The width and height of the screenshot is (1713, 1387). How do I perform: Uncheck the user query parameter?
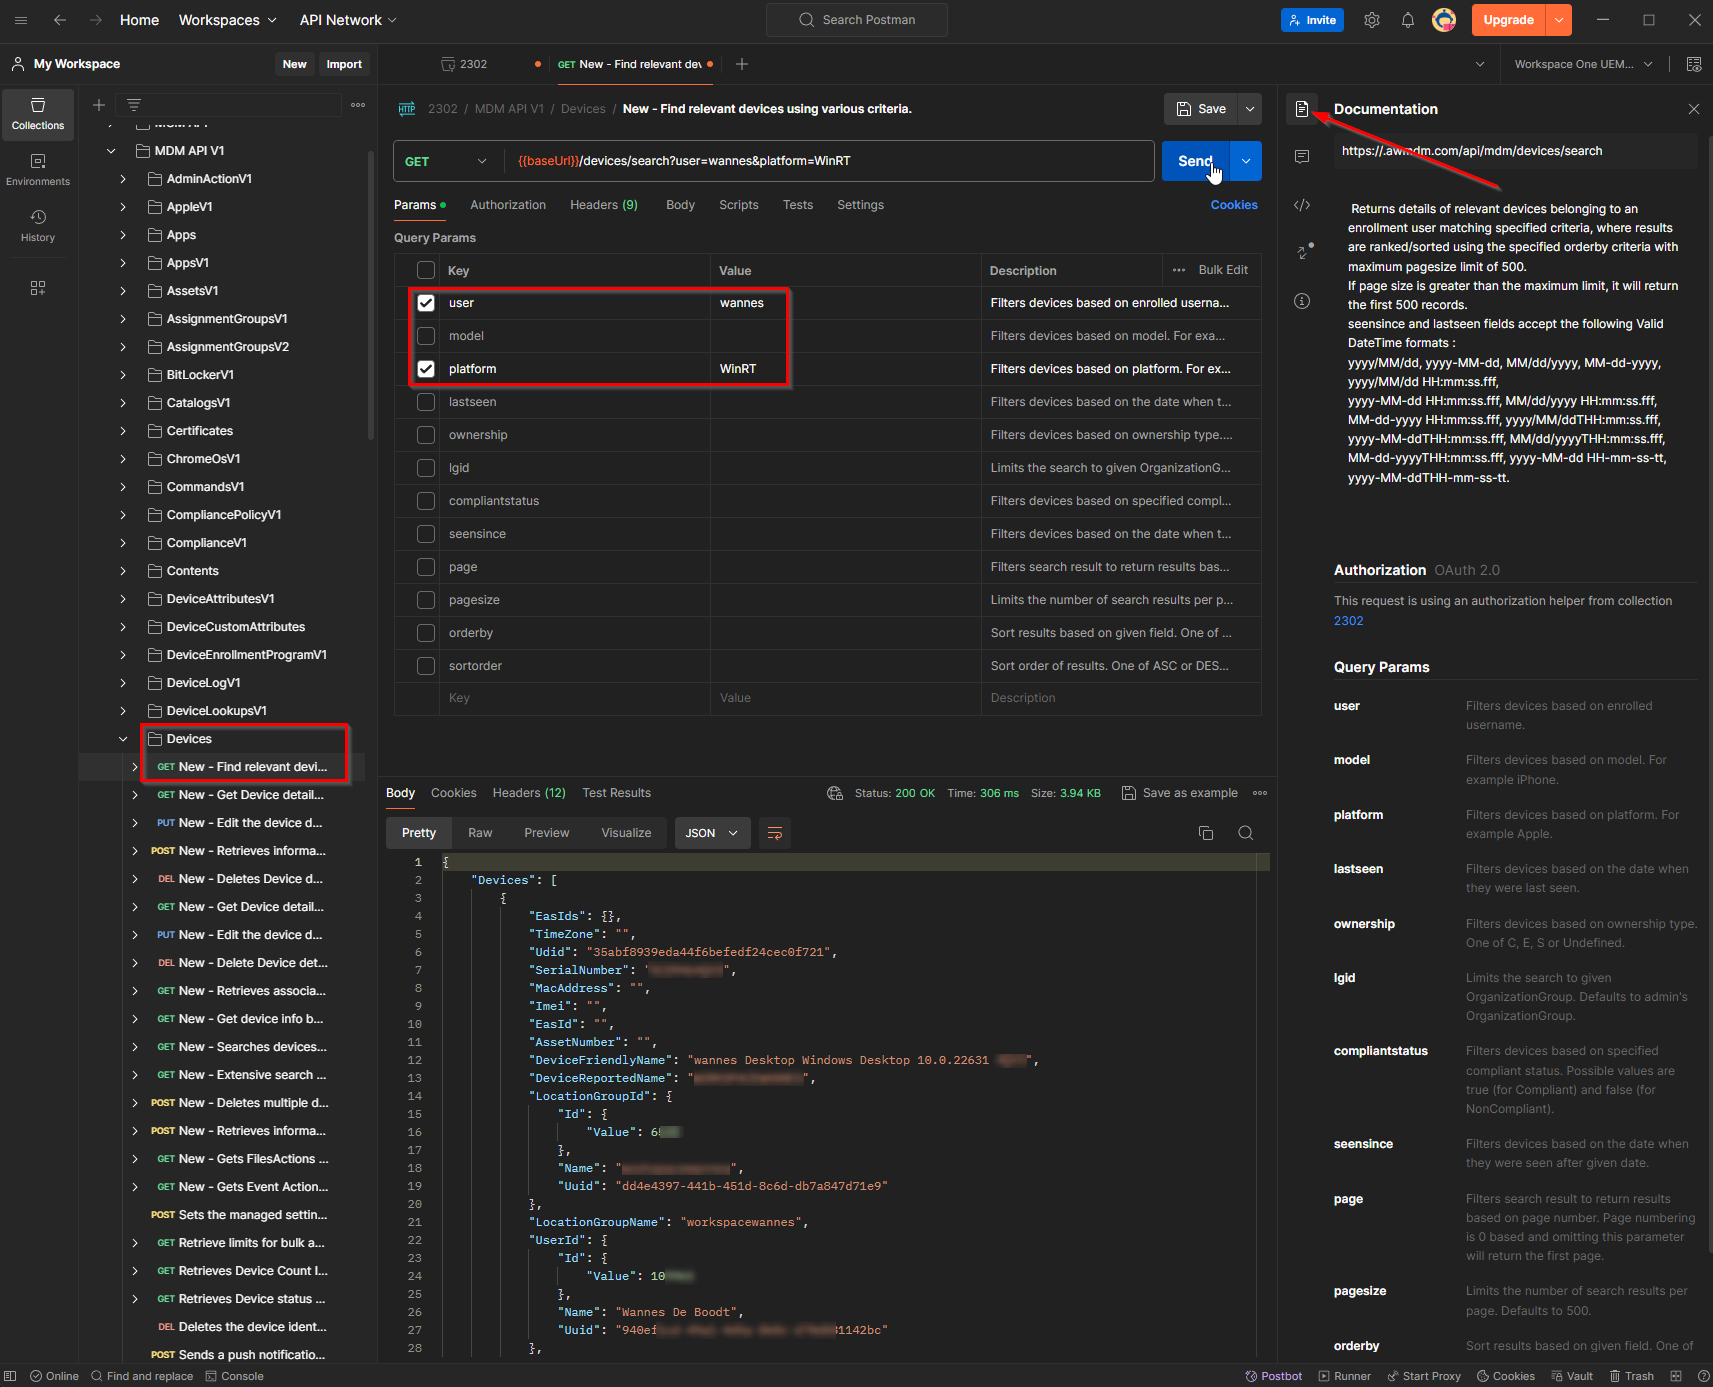(425, 302)
